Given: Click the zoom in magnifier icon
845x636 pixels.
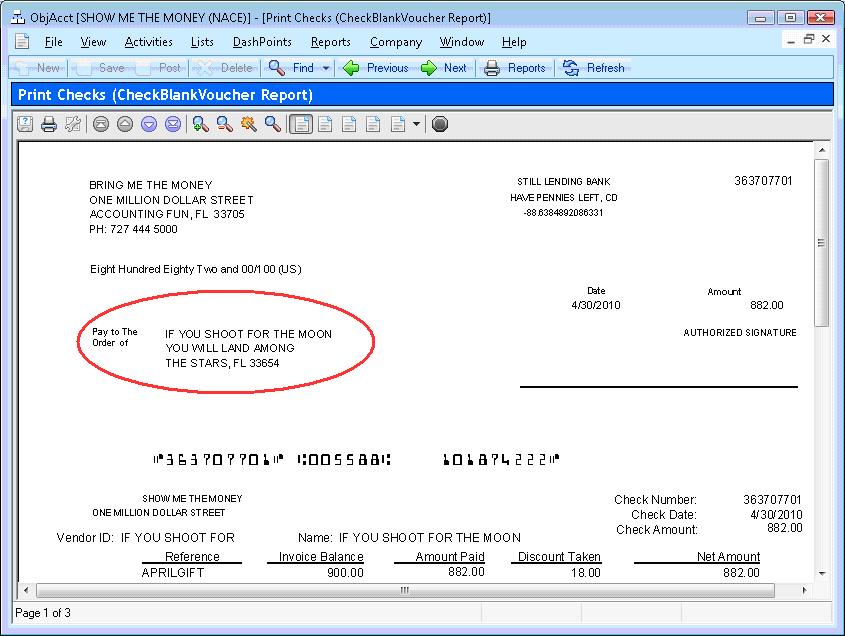Looking at the screenshot, I should [200, 124].
